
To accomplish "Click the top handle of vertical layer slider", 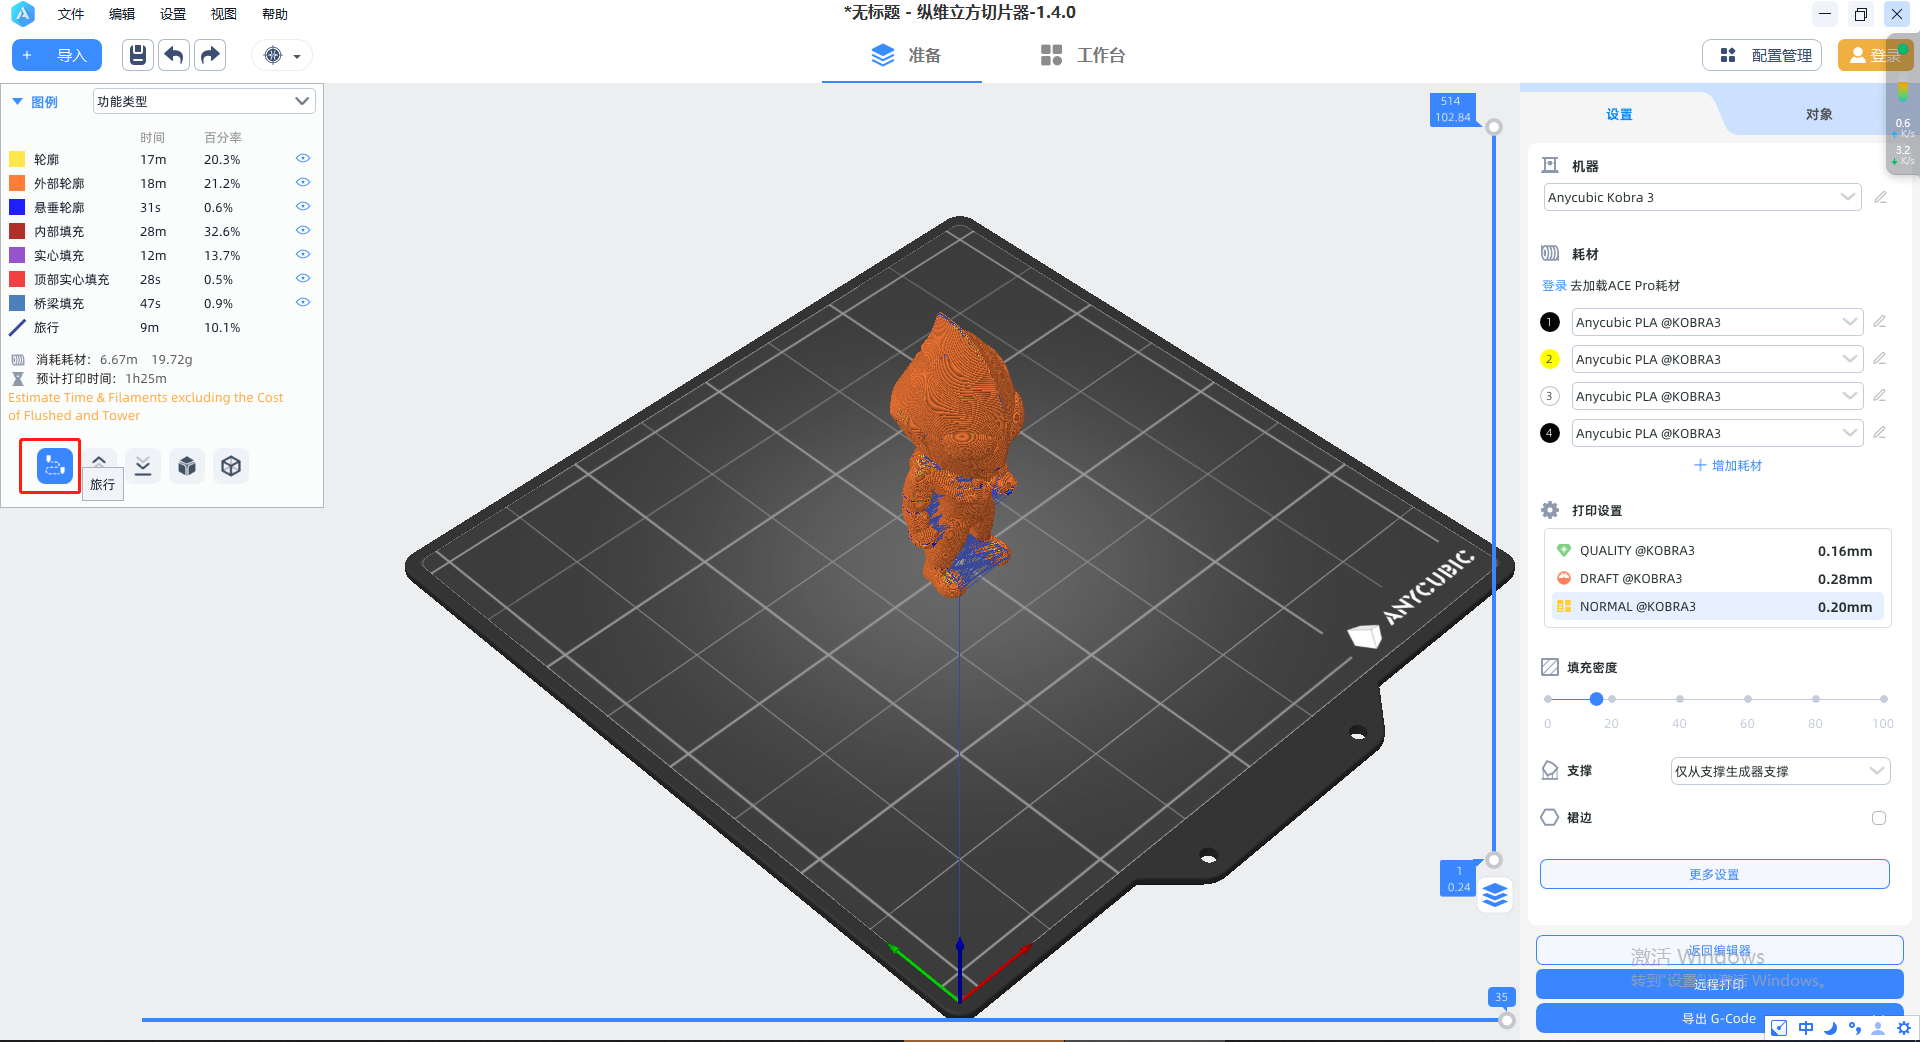I will 1494,127.
